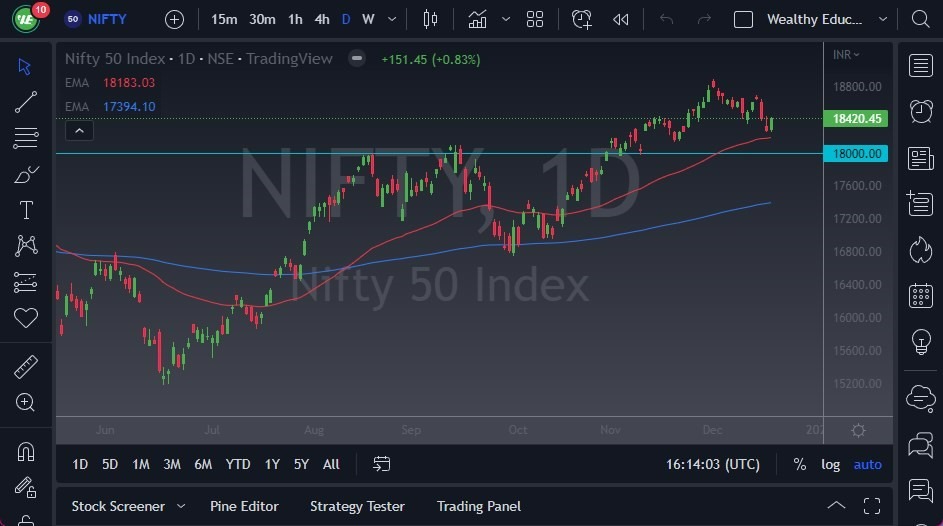Open the Stock Screener tab
Screen dimensions: 943x526
(x=118, y=506)
